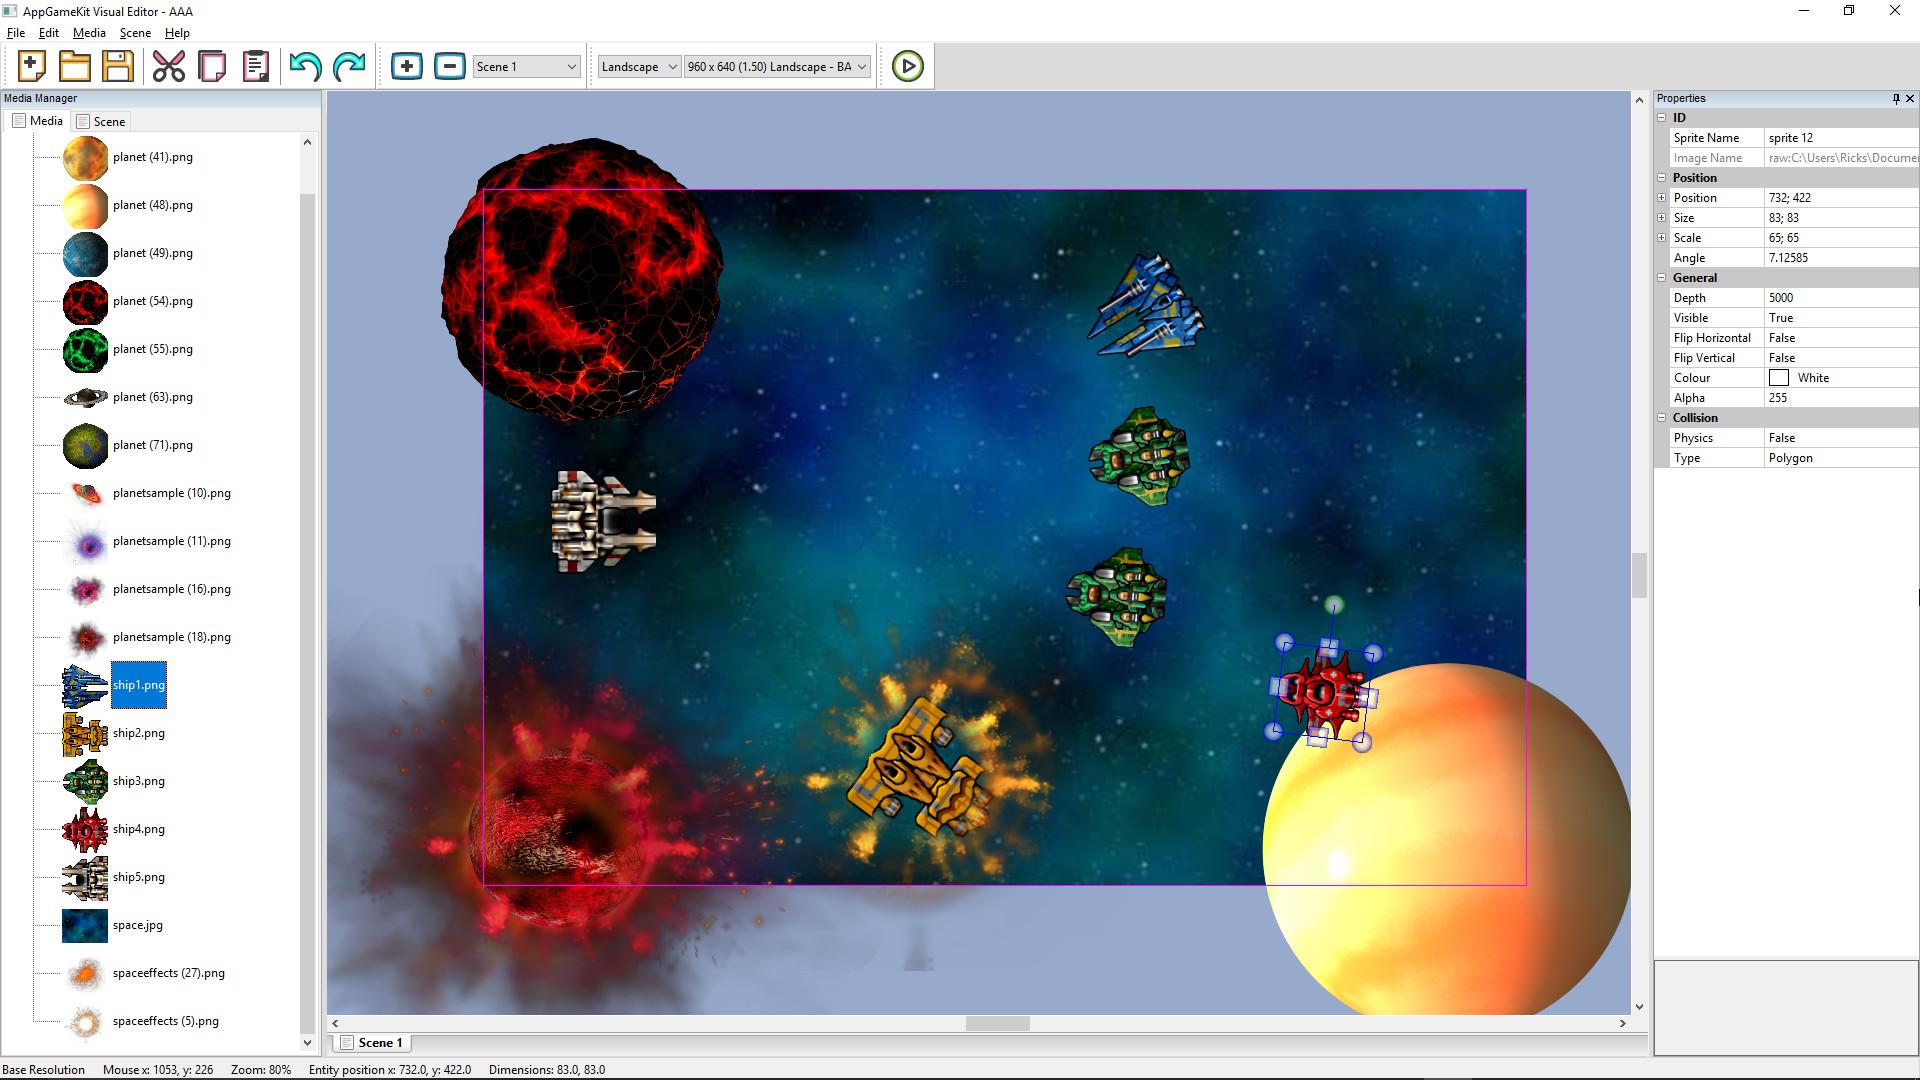Click the Redo arrow icon

click(x=349, y=66)
